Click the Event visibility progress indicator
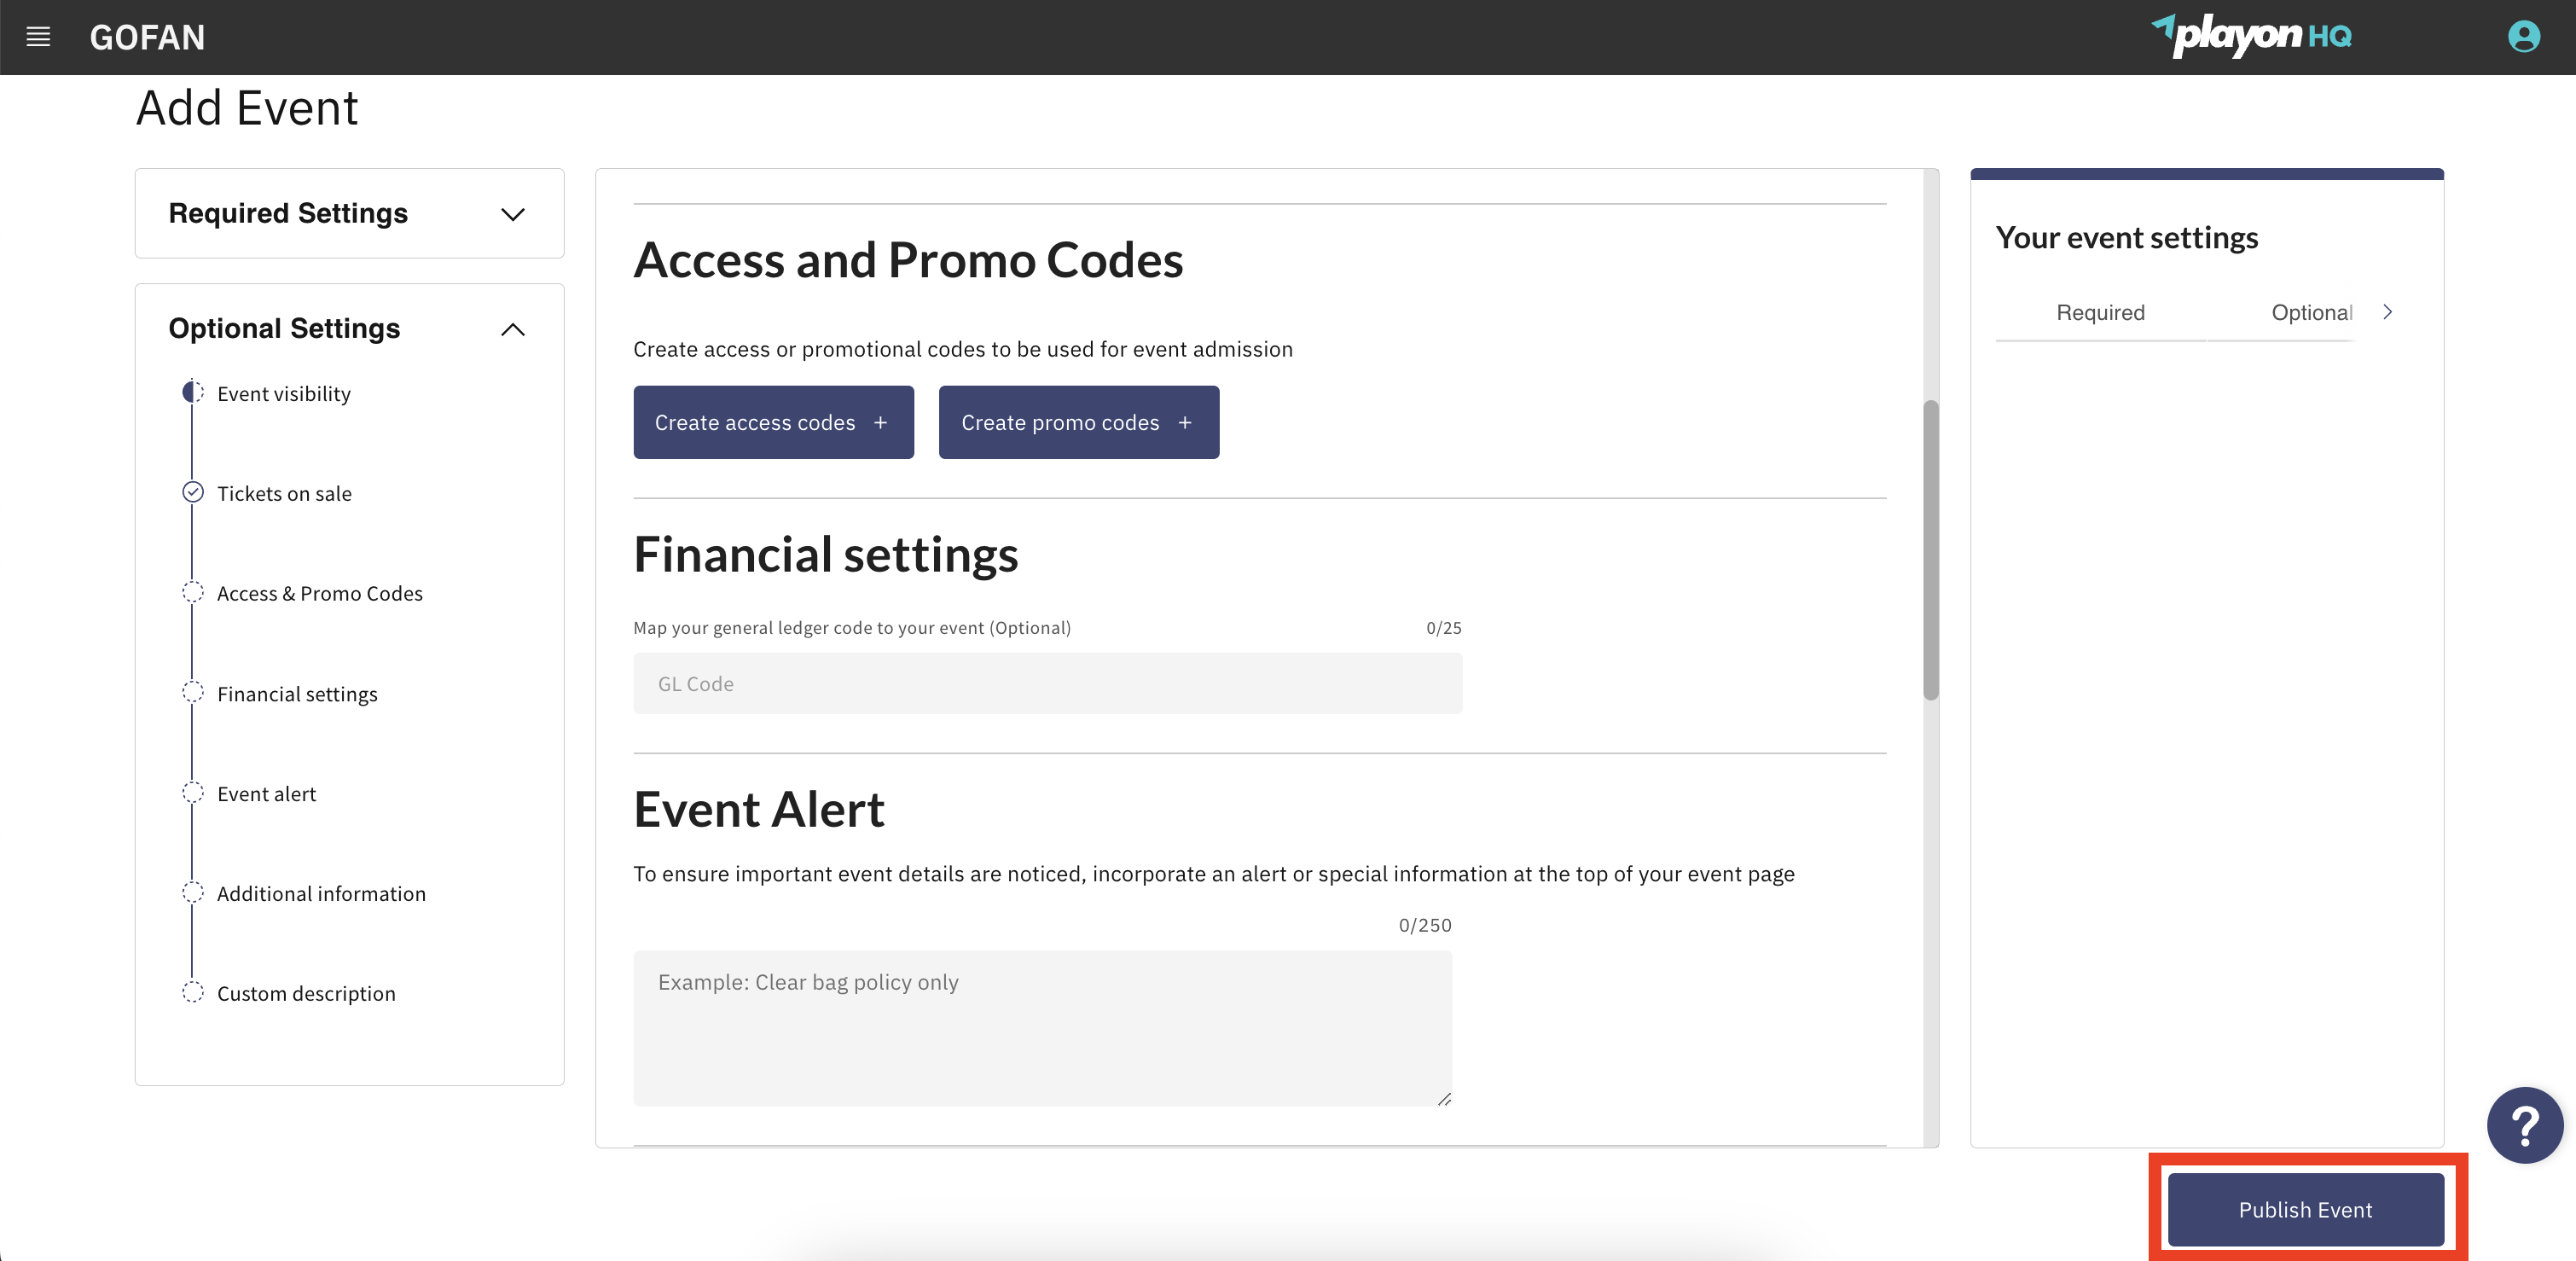 pyautogui.click(x=192, y=392)
